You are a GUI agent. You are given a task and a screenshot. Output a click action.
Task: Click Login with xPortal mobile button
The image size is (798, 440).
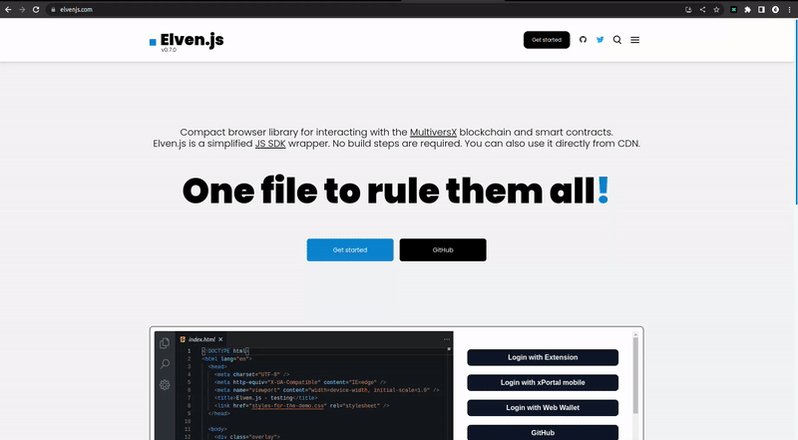pos(543,383)
